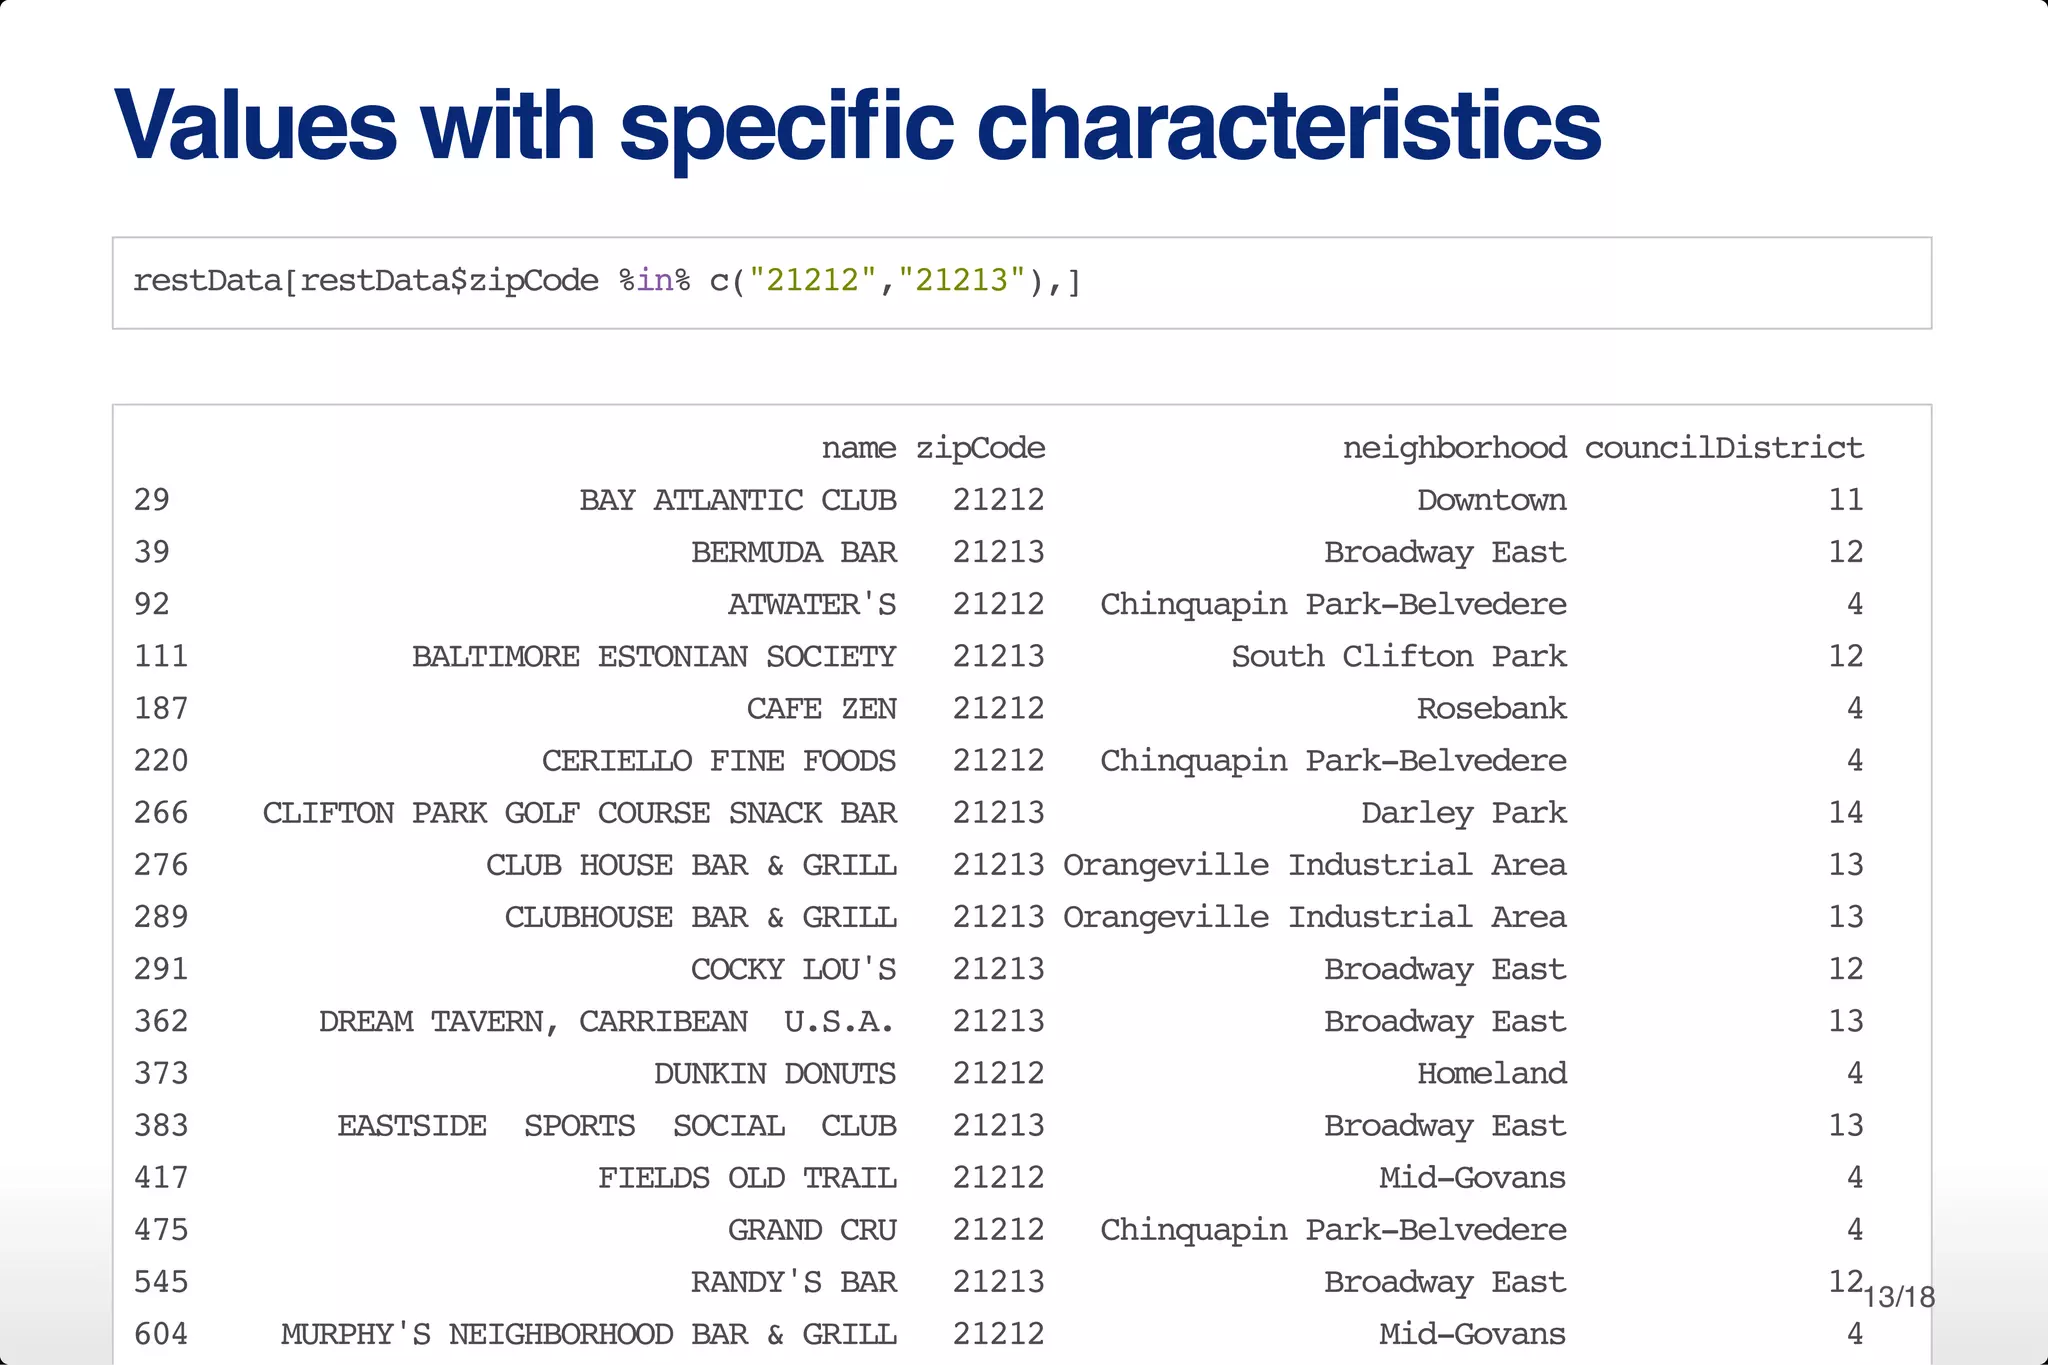Click row index 373

[161, 1073]
